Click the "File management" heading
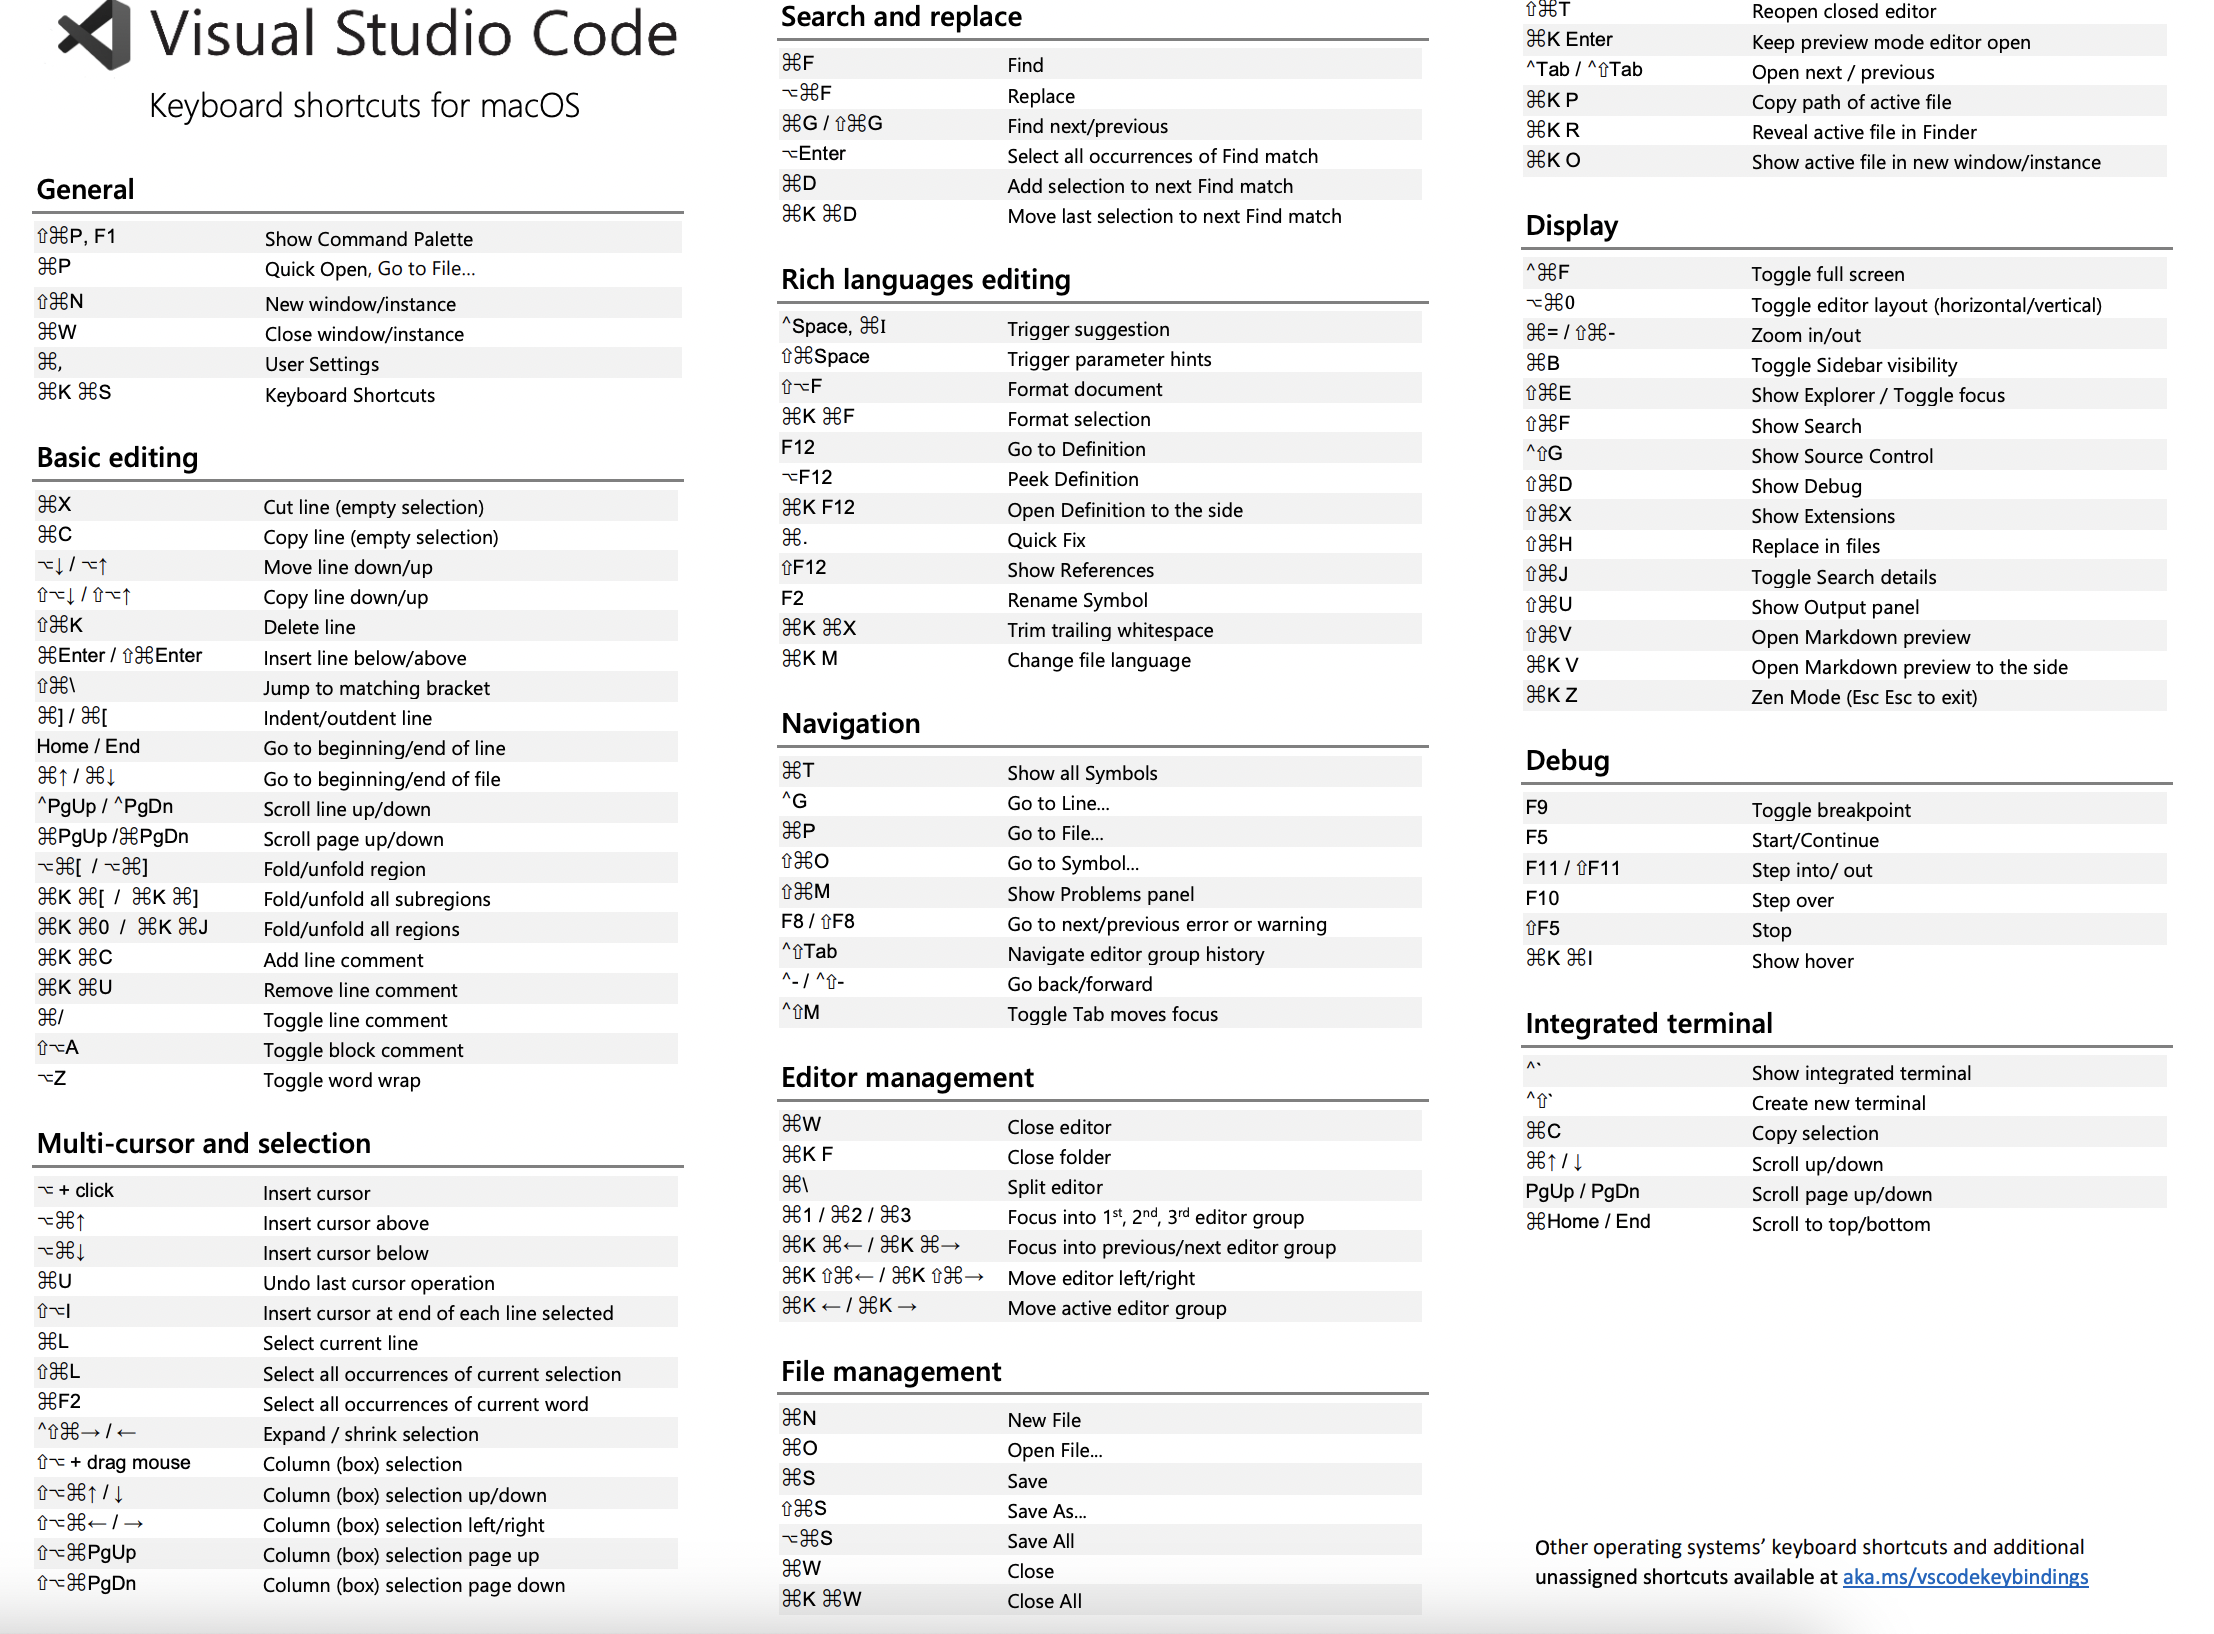The height and width of the screenshot is (1634, 2214). click(x=891, y=1371)
